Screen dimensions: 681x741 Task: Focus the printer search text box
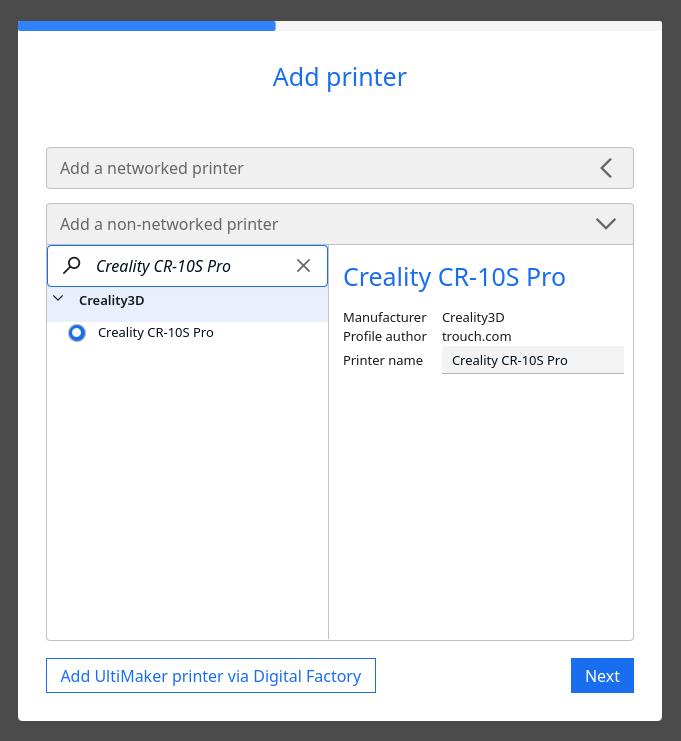click(188, 266)
